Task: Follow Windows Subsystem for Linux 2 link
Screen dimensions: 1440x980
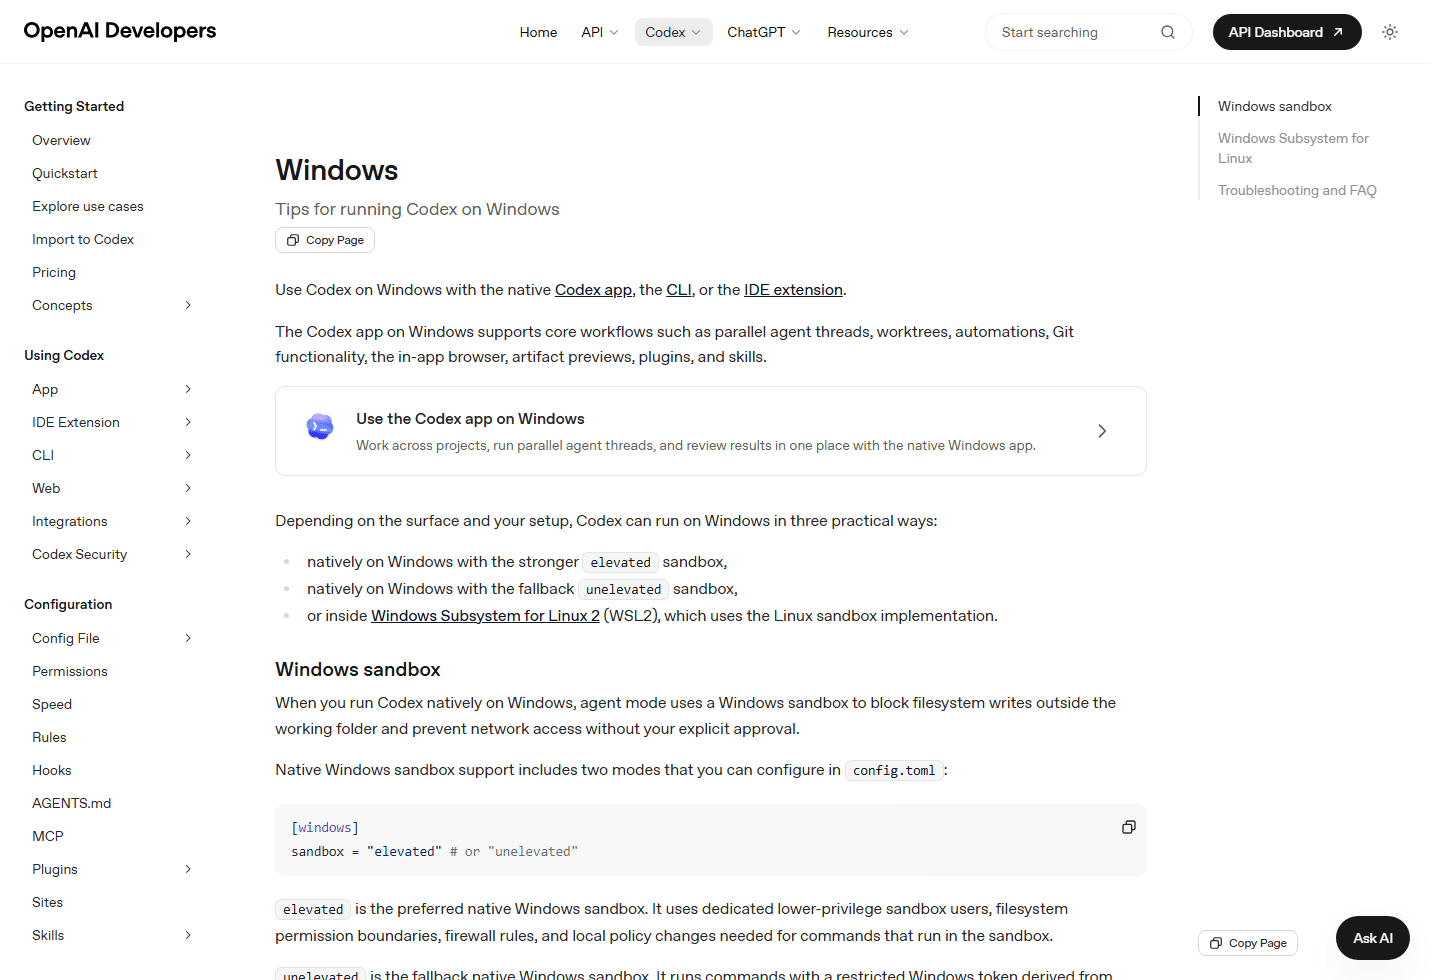Action: pos(485,616)
